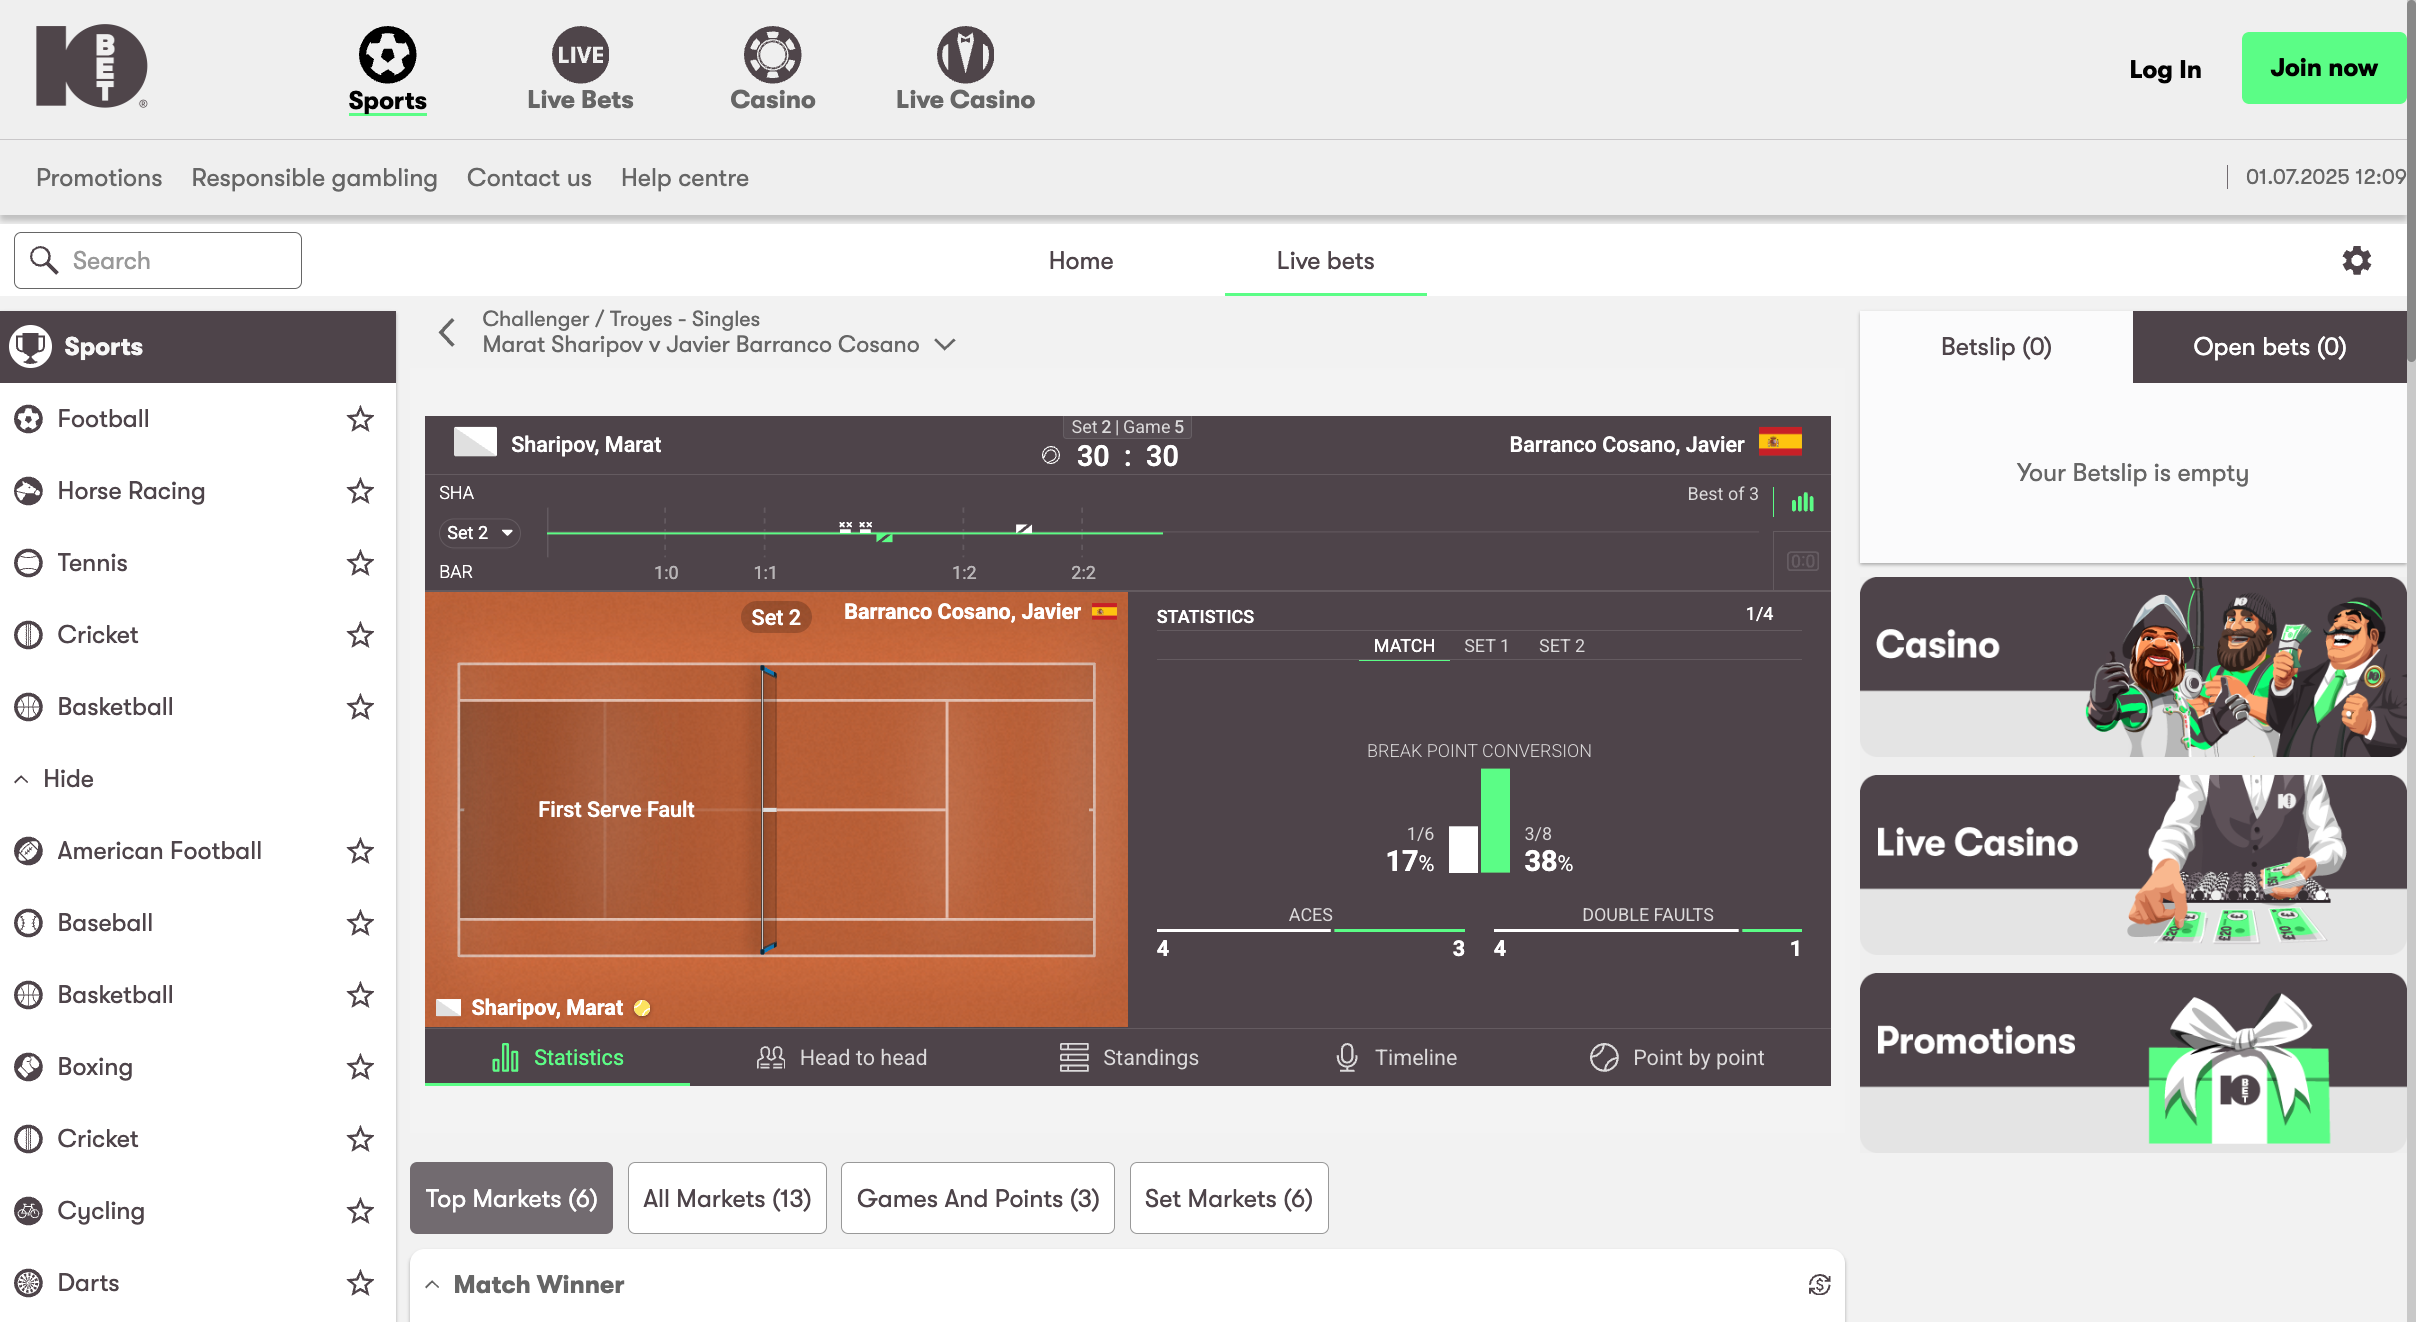Favorite Boxing with its star
The image size is (2416, 1322).
[360, 1067]
